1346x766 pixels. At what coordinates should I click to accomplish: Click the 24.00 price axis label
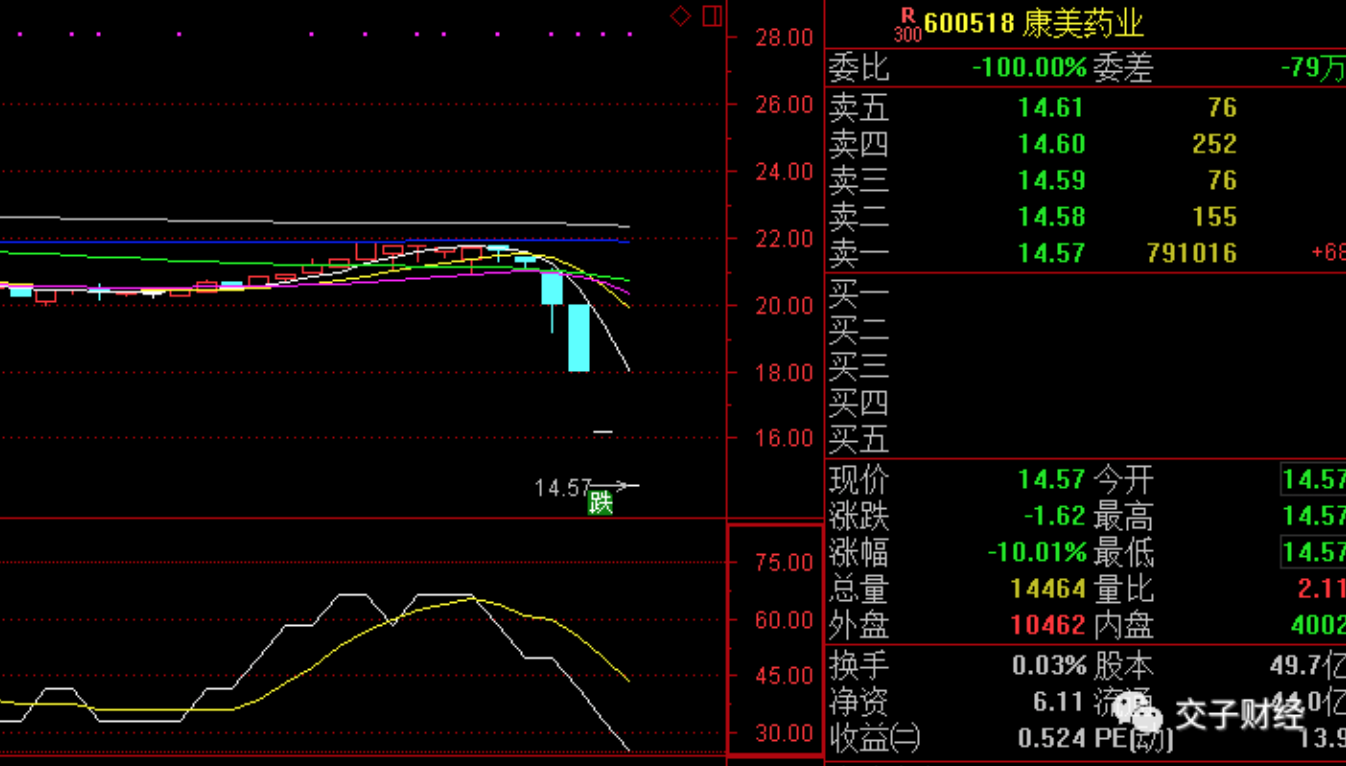click(x=785, y=172)
